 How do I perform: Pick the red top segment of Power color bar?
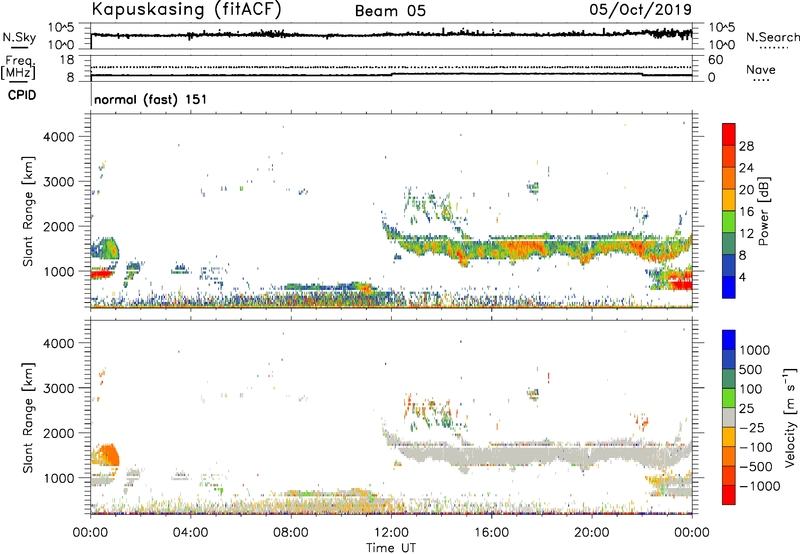[x=729, y=134]
